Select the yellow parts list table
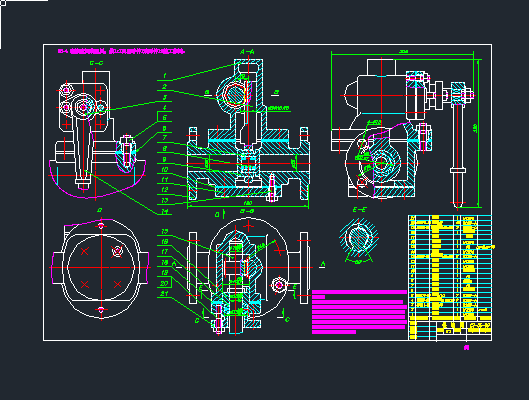This screenshot has height=400, width=529. (450, 268)
